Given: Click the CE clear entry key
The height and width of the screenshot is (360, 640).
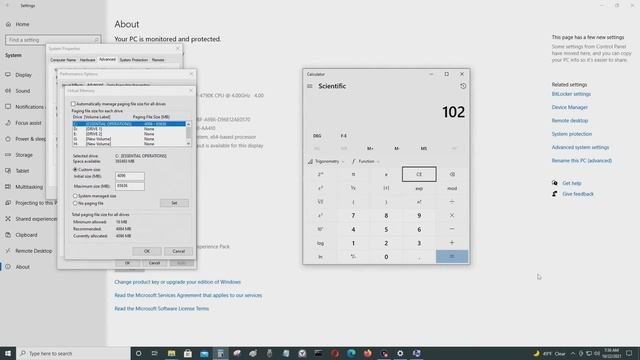Looking at the screenshot, I should pyautogui.click(x=419, y=174).
